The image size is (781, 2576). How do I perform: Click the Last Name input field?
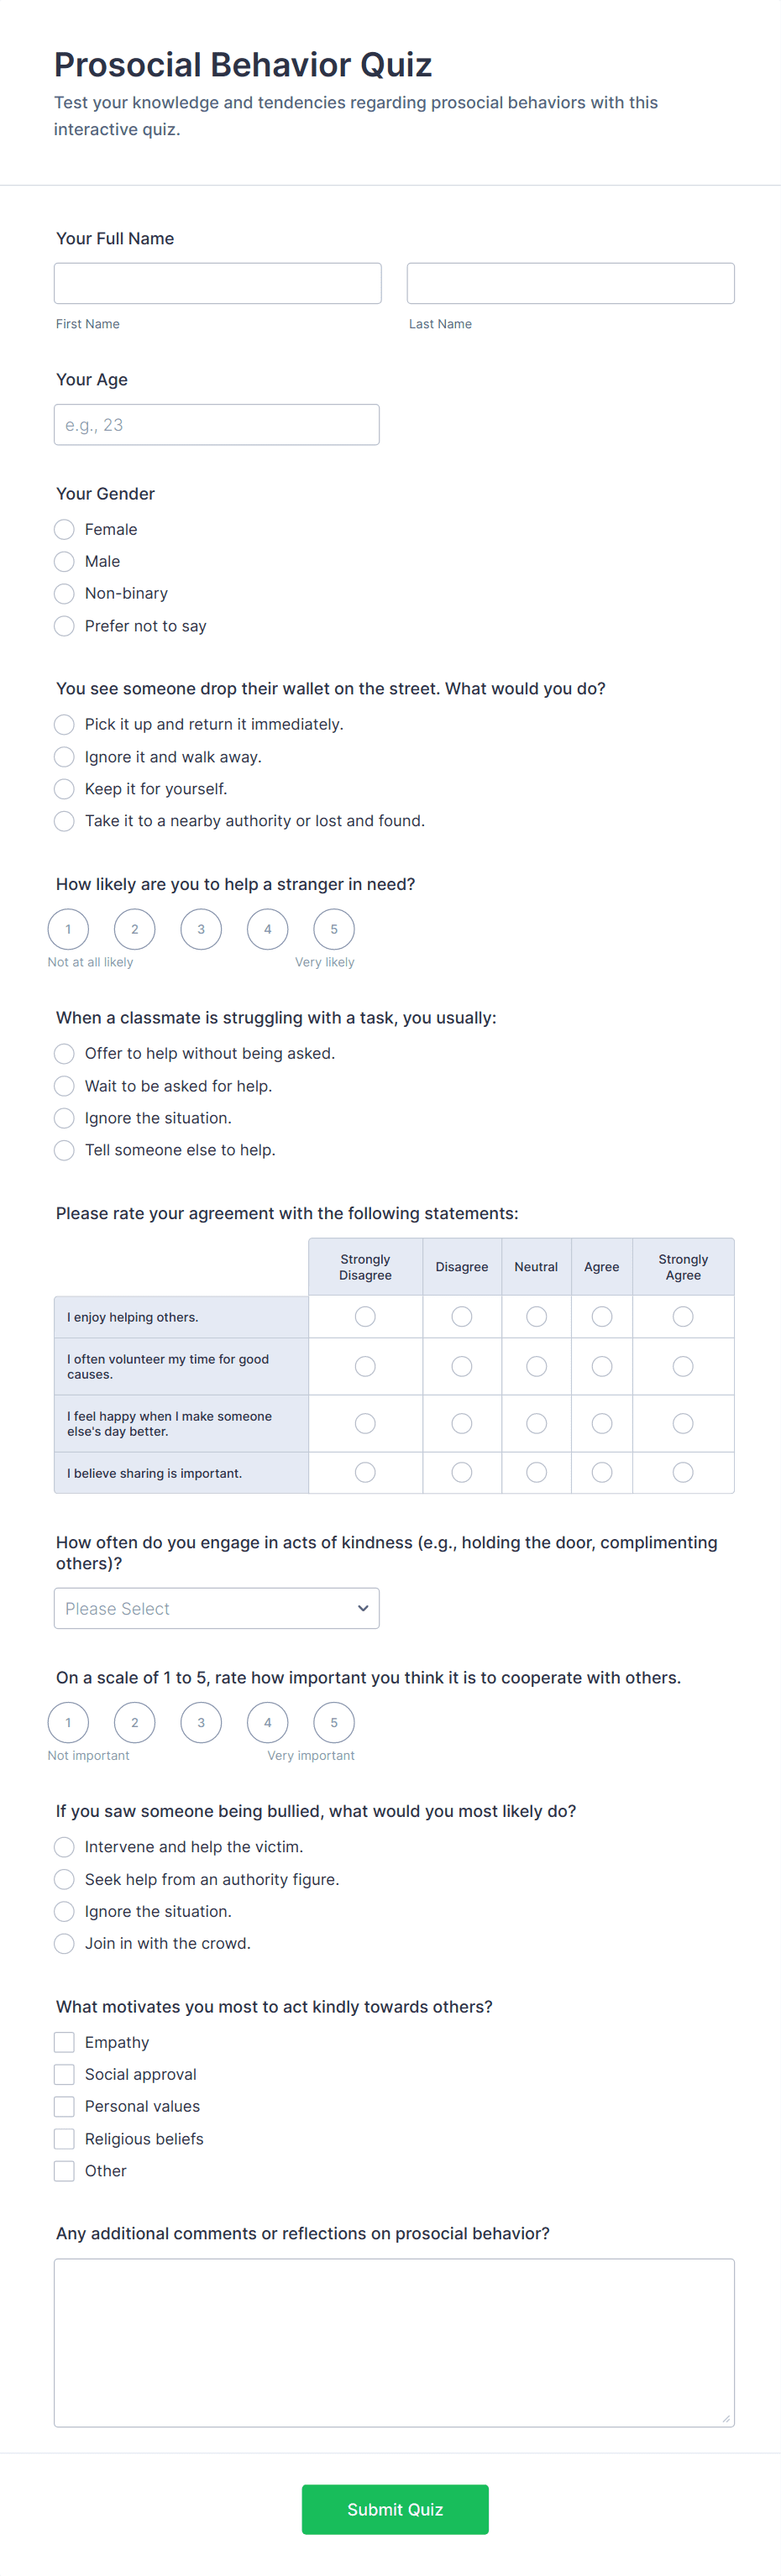[570, 283]
